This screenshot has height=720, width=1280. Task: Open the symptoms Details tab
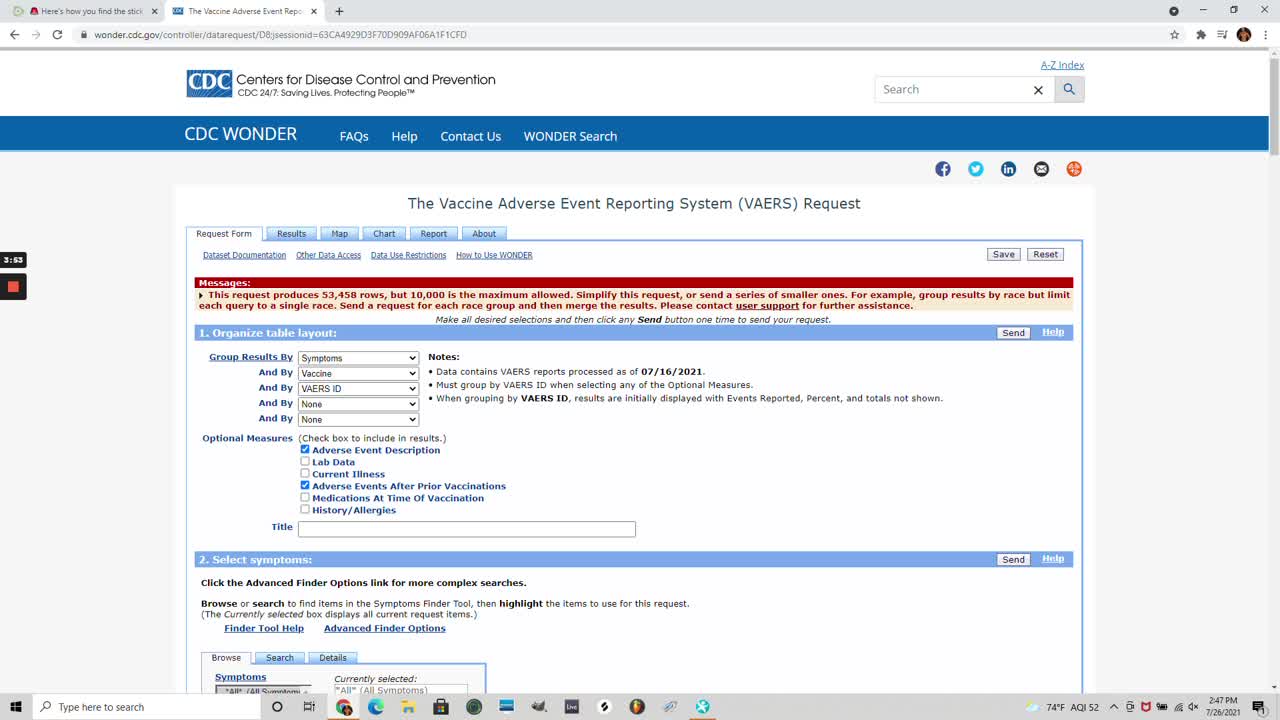(x=333, y=658)
